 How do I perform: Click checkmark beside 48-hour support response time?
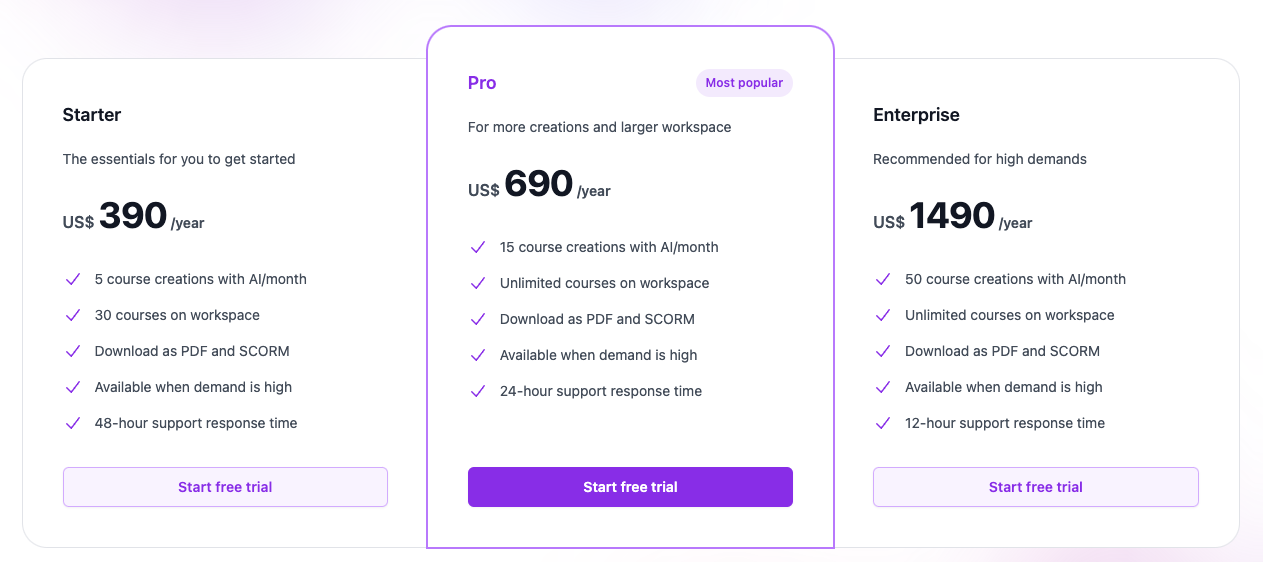tap(72, 423)
